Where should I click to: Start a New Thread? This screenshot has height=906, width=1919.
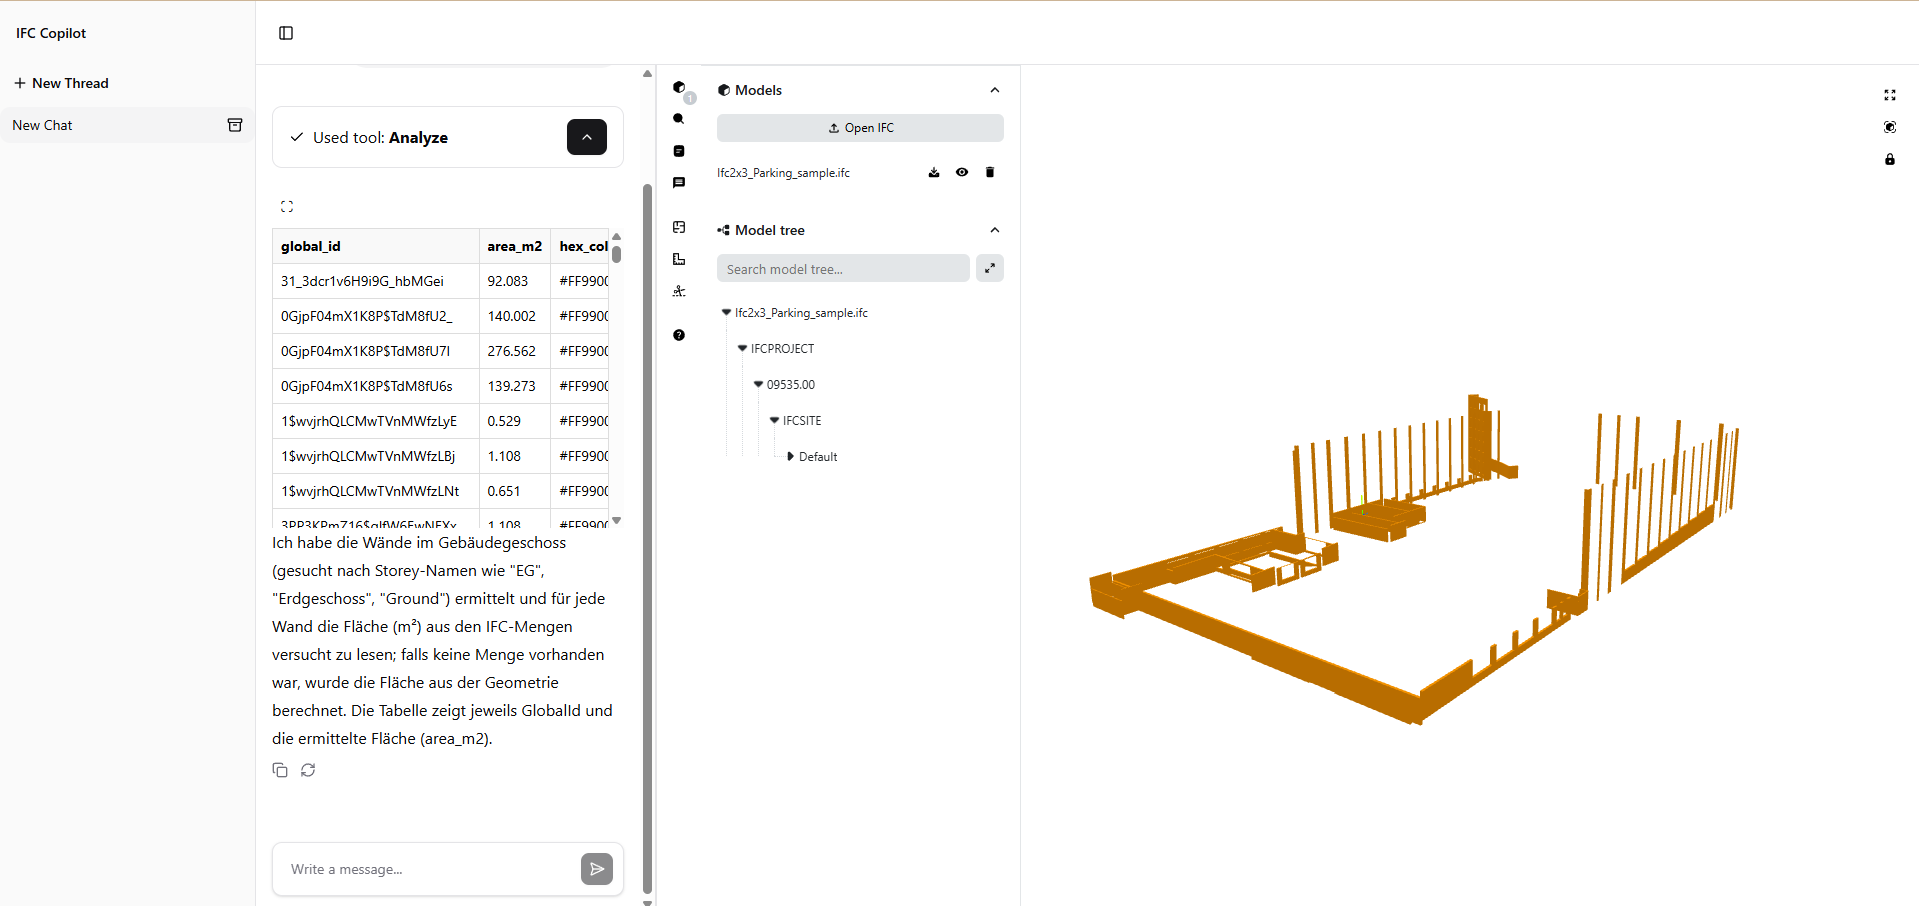point(61,83)
